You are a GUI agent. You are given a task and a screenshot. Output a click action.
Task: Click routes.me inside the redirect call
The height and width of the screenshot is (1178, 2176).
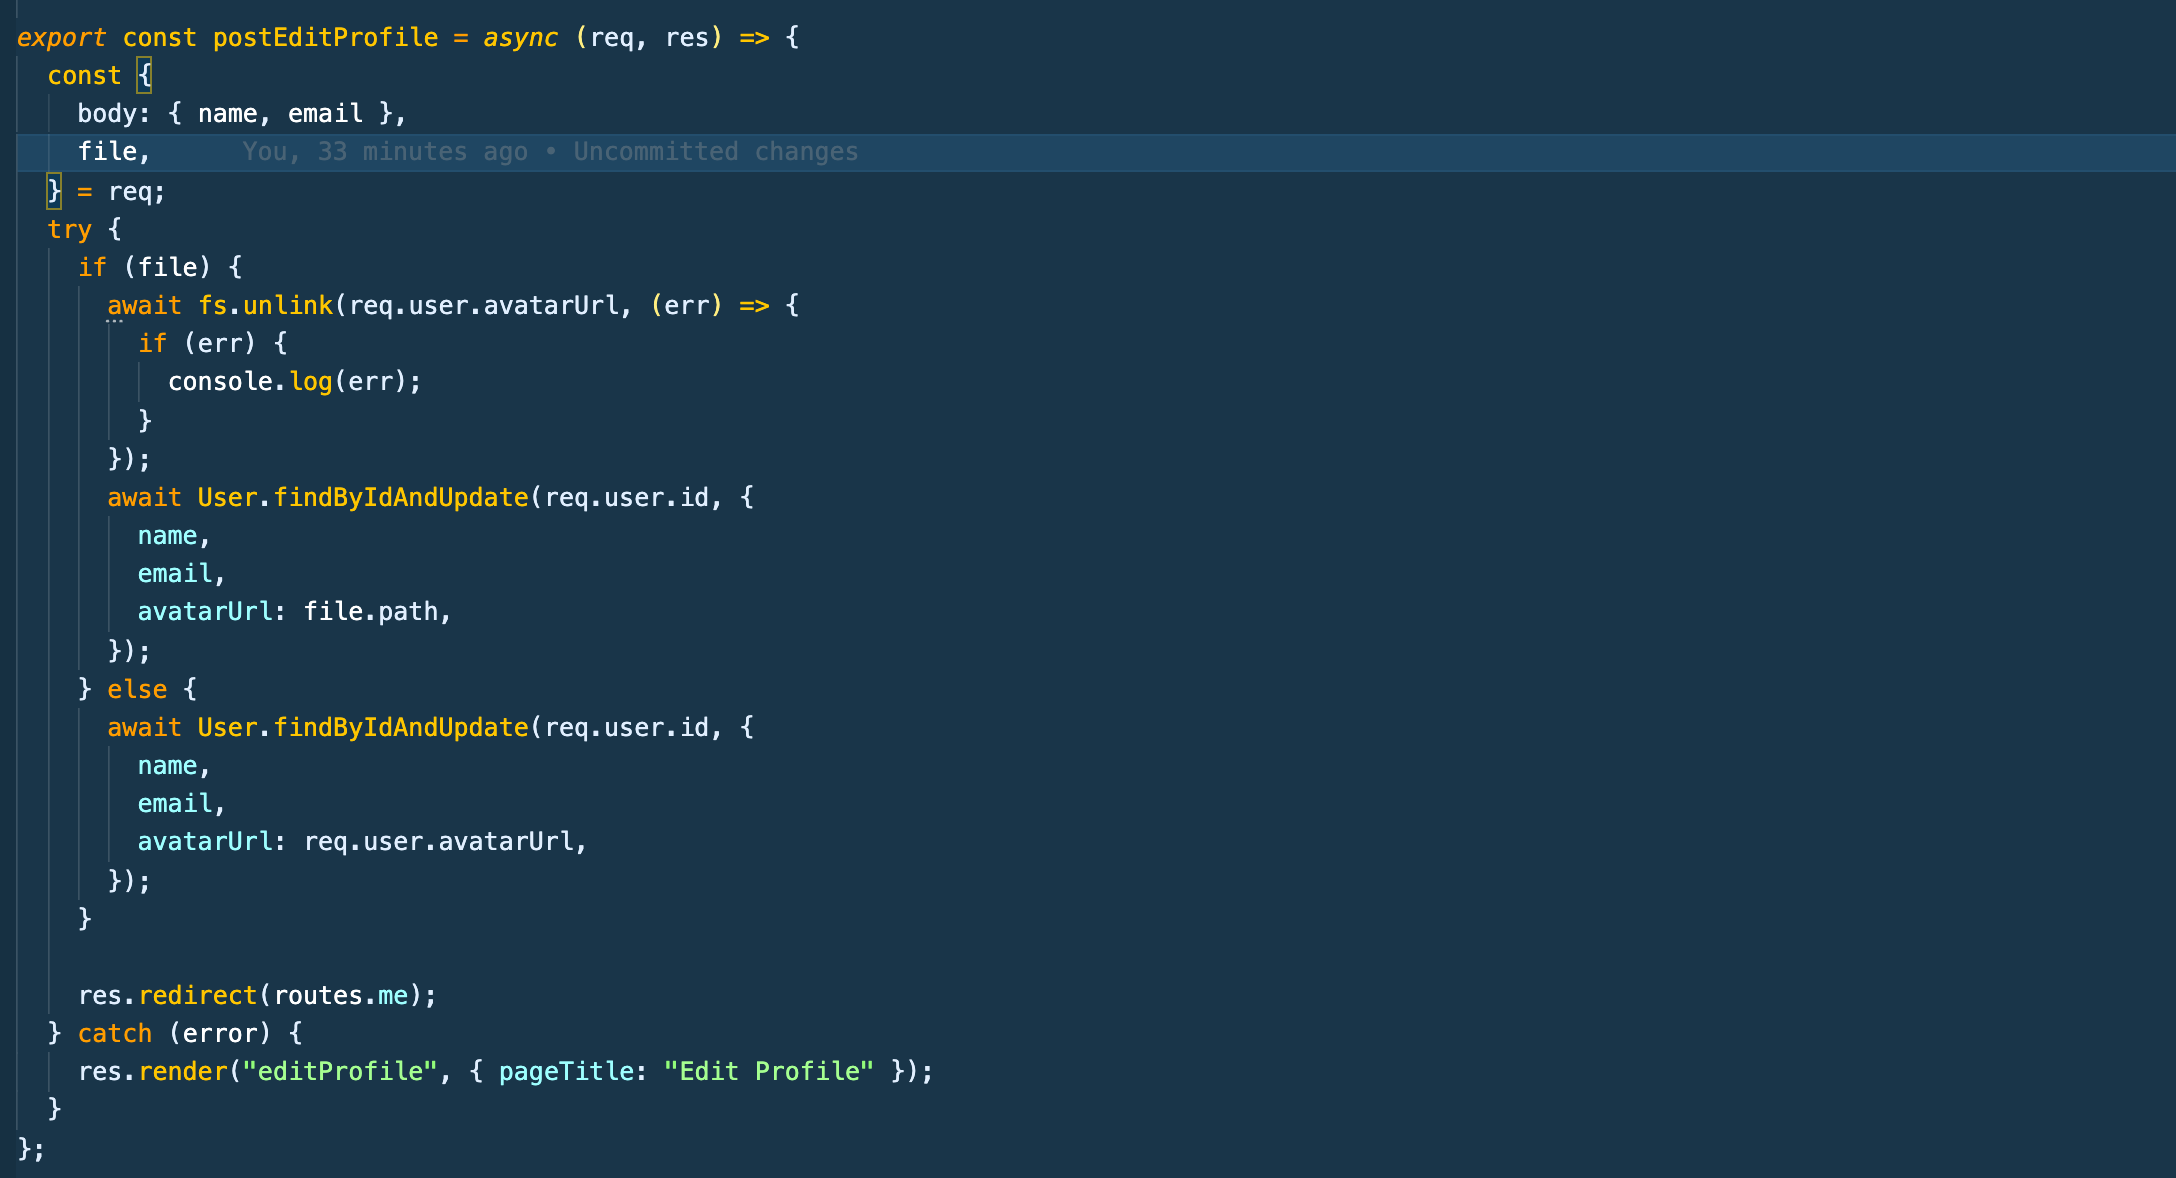point(340,996)
